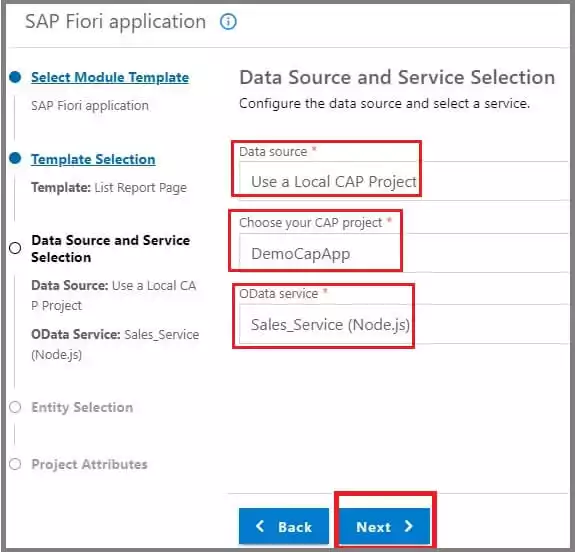The height and width of the screenshot is (552, 575).
Task: Open the Project Attributes wizard step label
Action: (89, 464)
